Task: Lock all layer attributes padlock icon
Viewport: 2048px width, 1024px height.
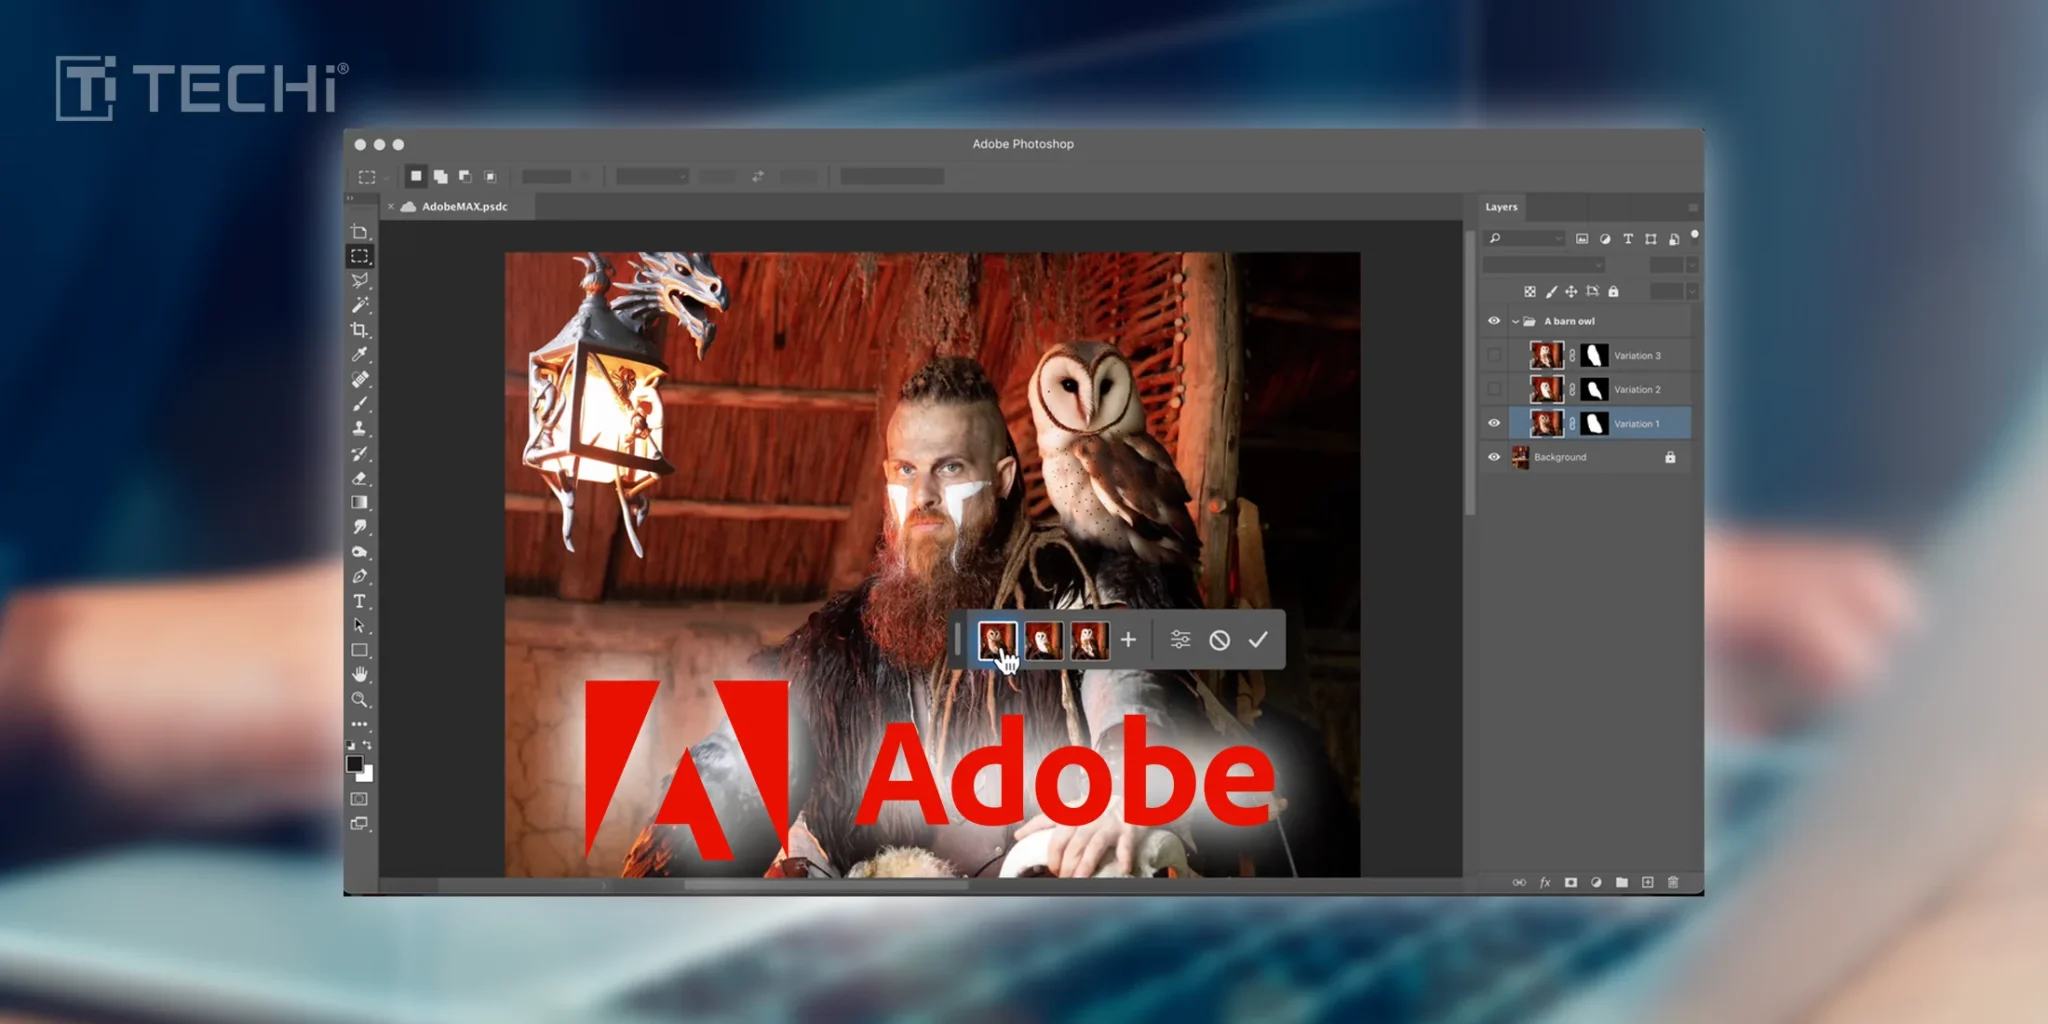Action: pyautogui.click(x=1613, y=291)
